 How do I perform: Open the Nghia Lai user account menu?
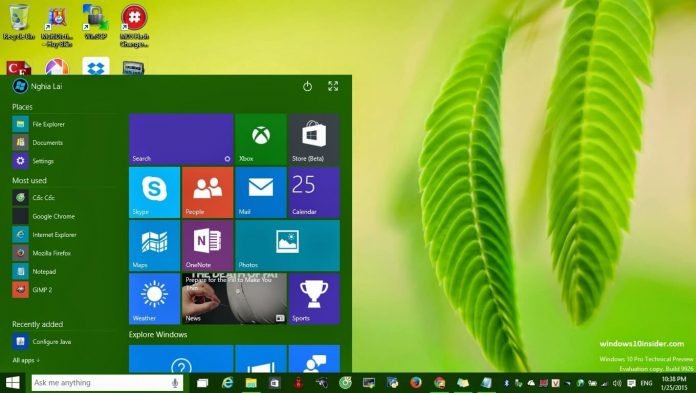coord(38,86)
